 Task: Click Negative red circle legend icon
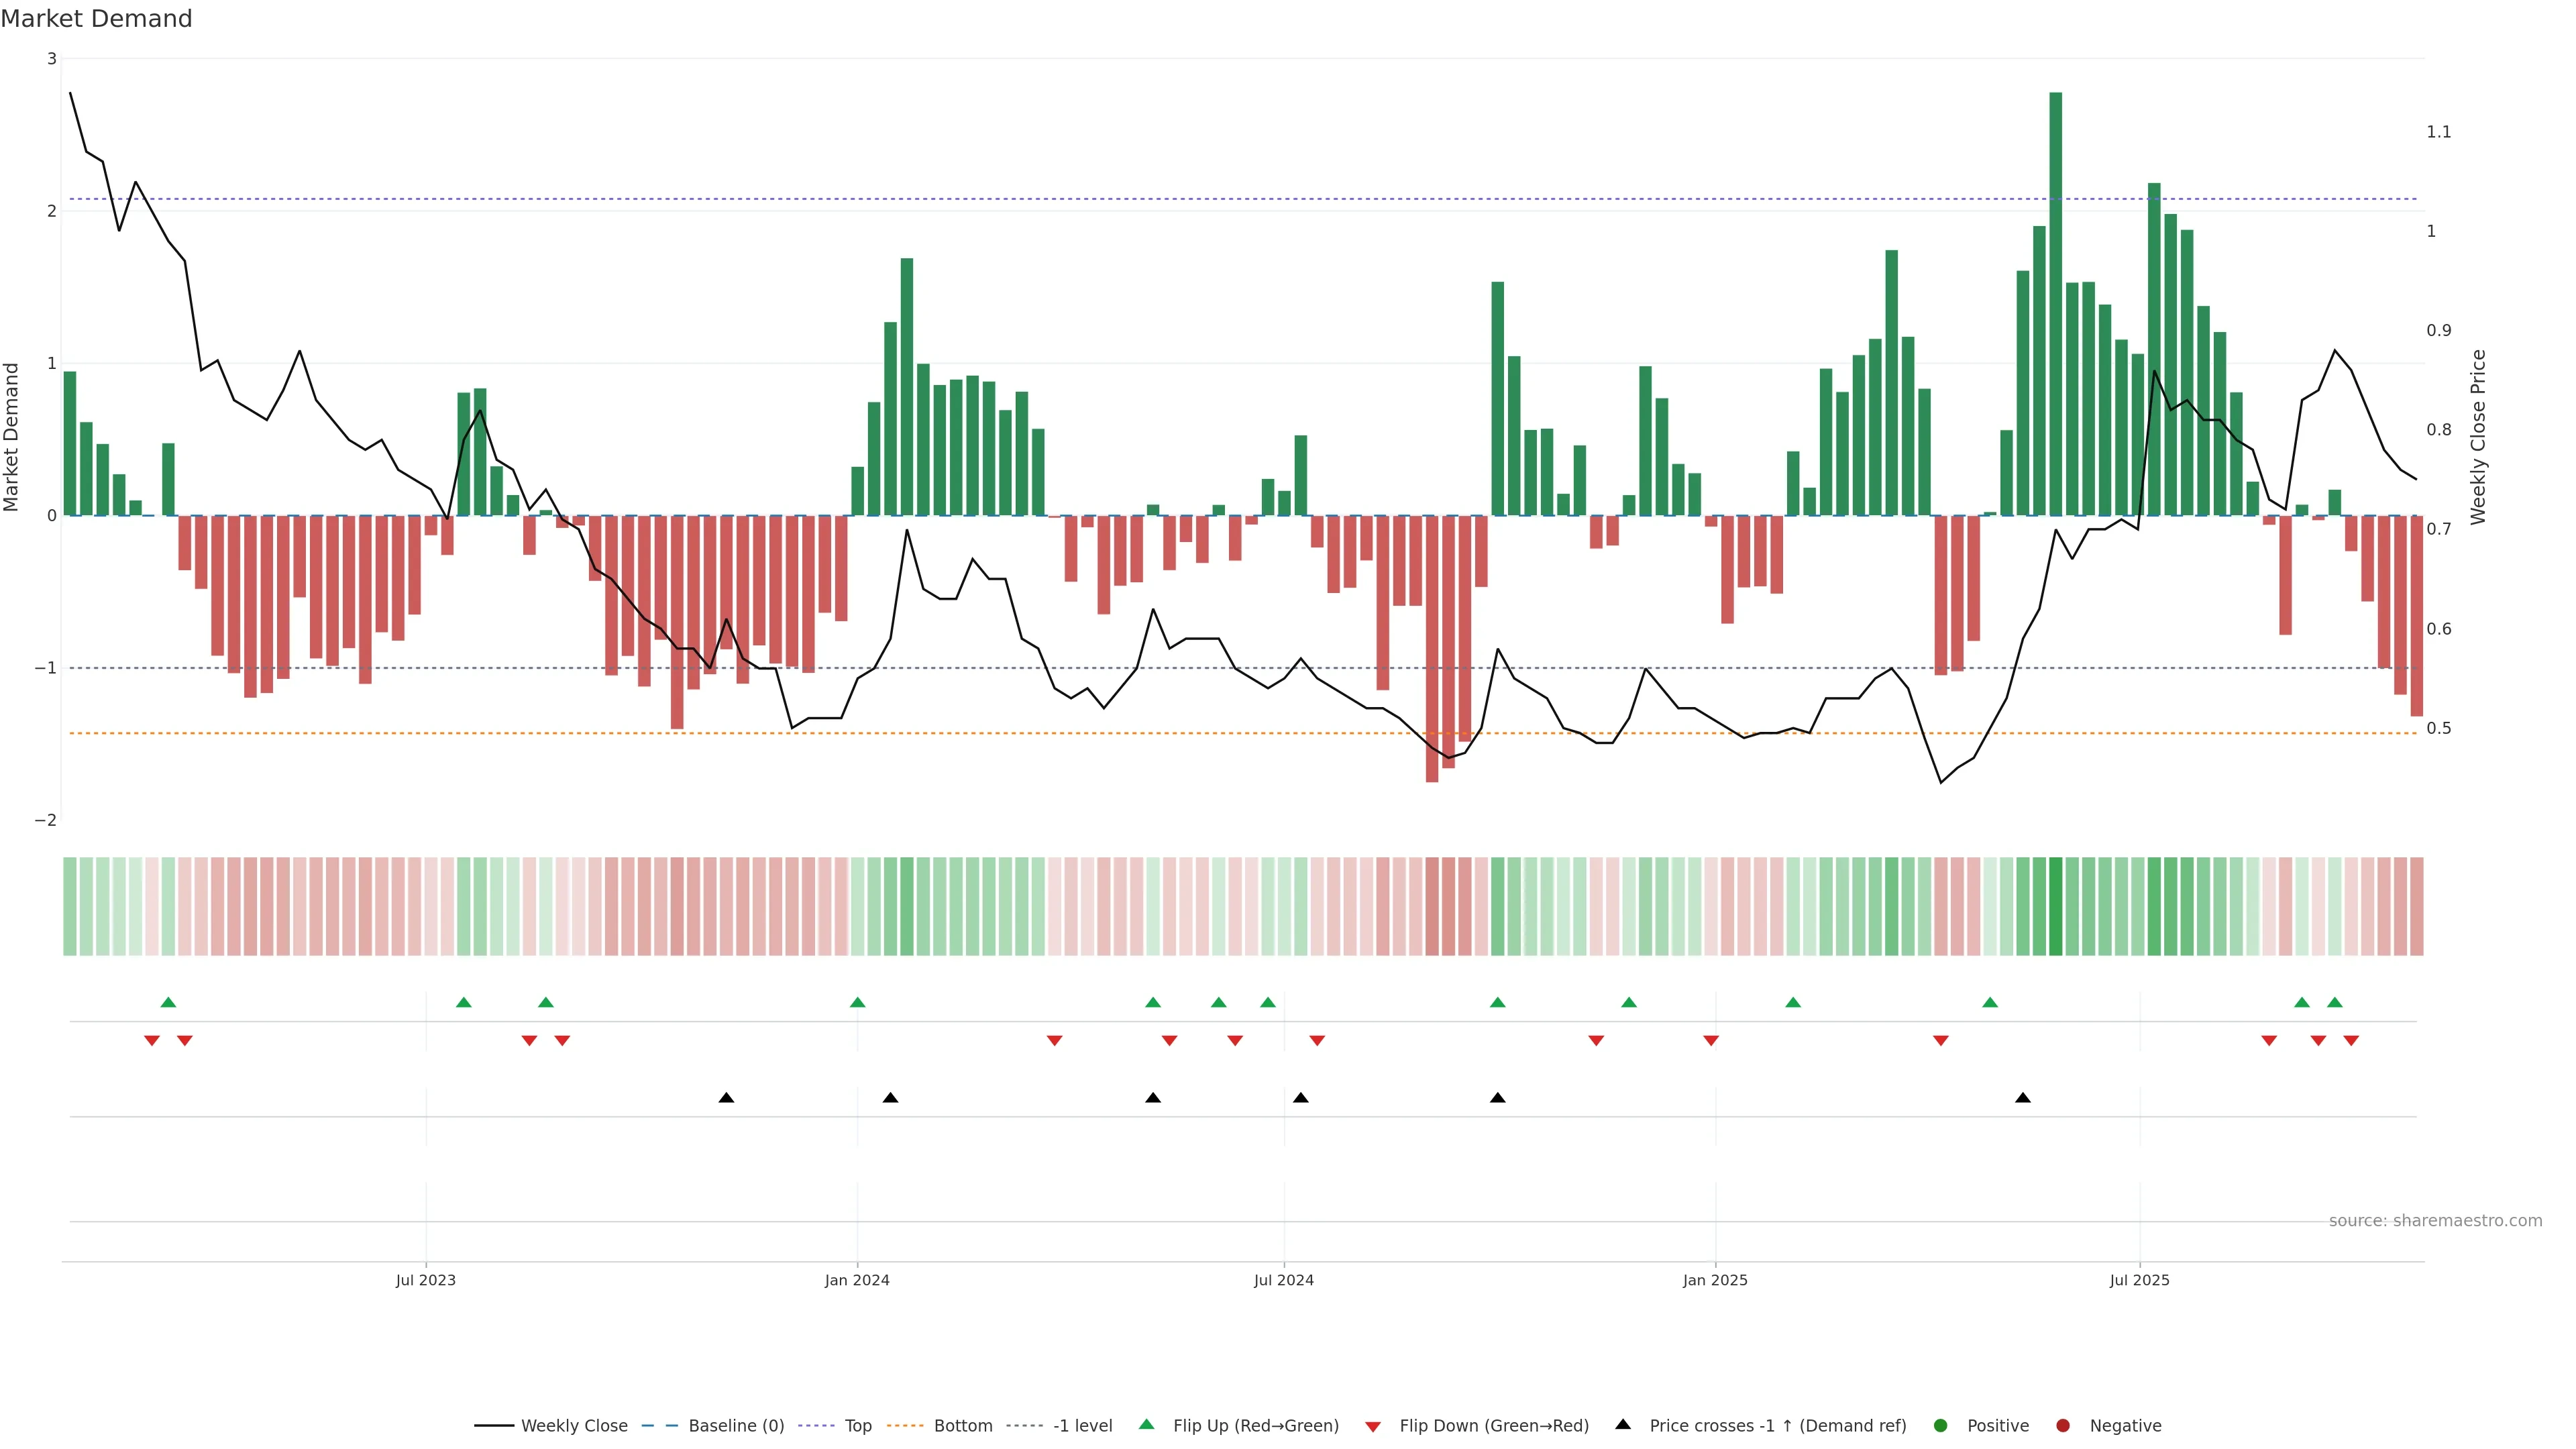pyautogui.click(x=2063, y=1426)
